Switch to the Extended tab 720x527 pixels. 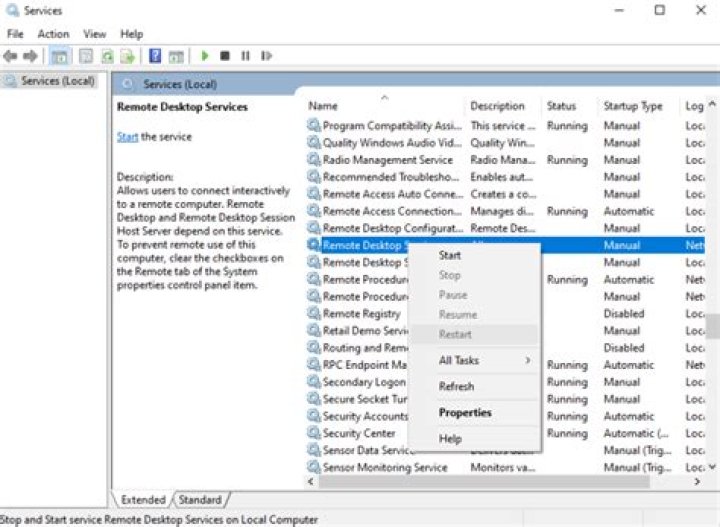pos(142,499)
